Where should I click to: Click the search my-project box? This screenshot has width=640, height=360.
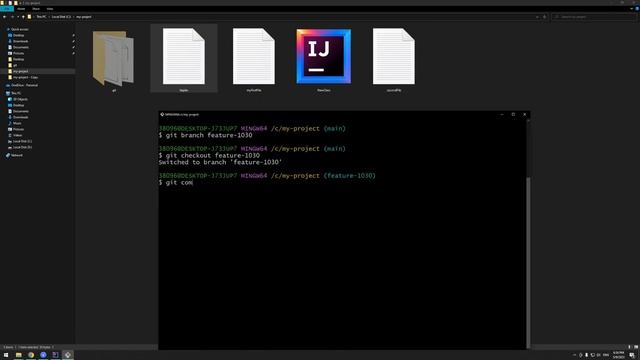[x=594, y=17]
